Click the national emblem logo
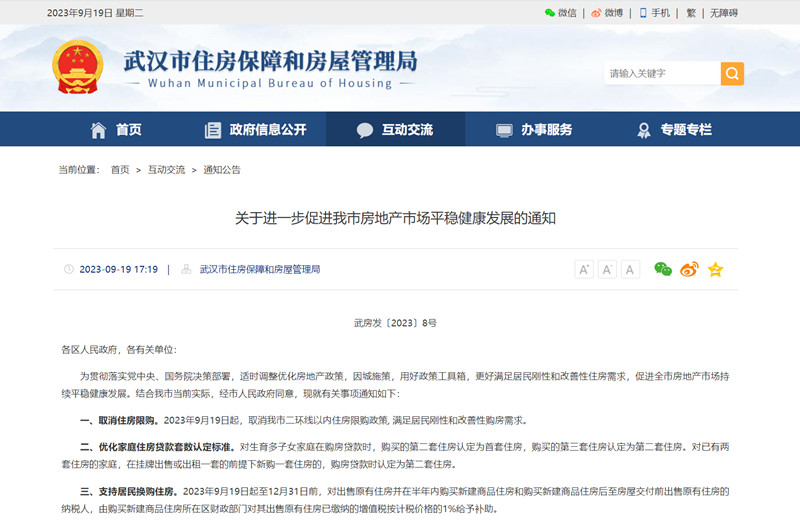The image size is (800, 521). [78, 67]
